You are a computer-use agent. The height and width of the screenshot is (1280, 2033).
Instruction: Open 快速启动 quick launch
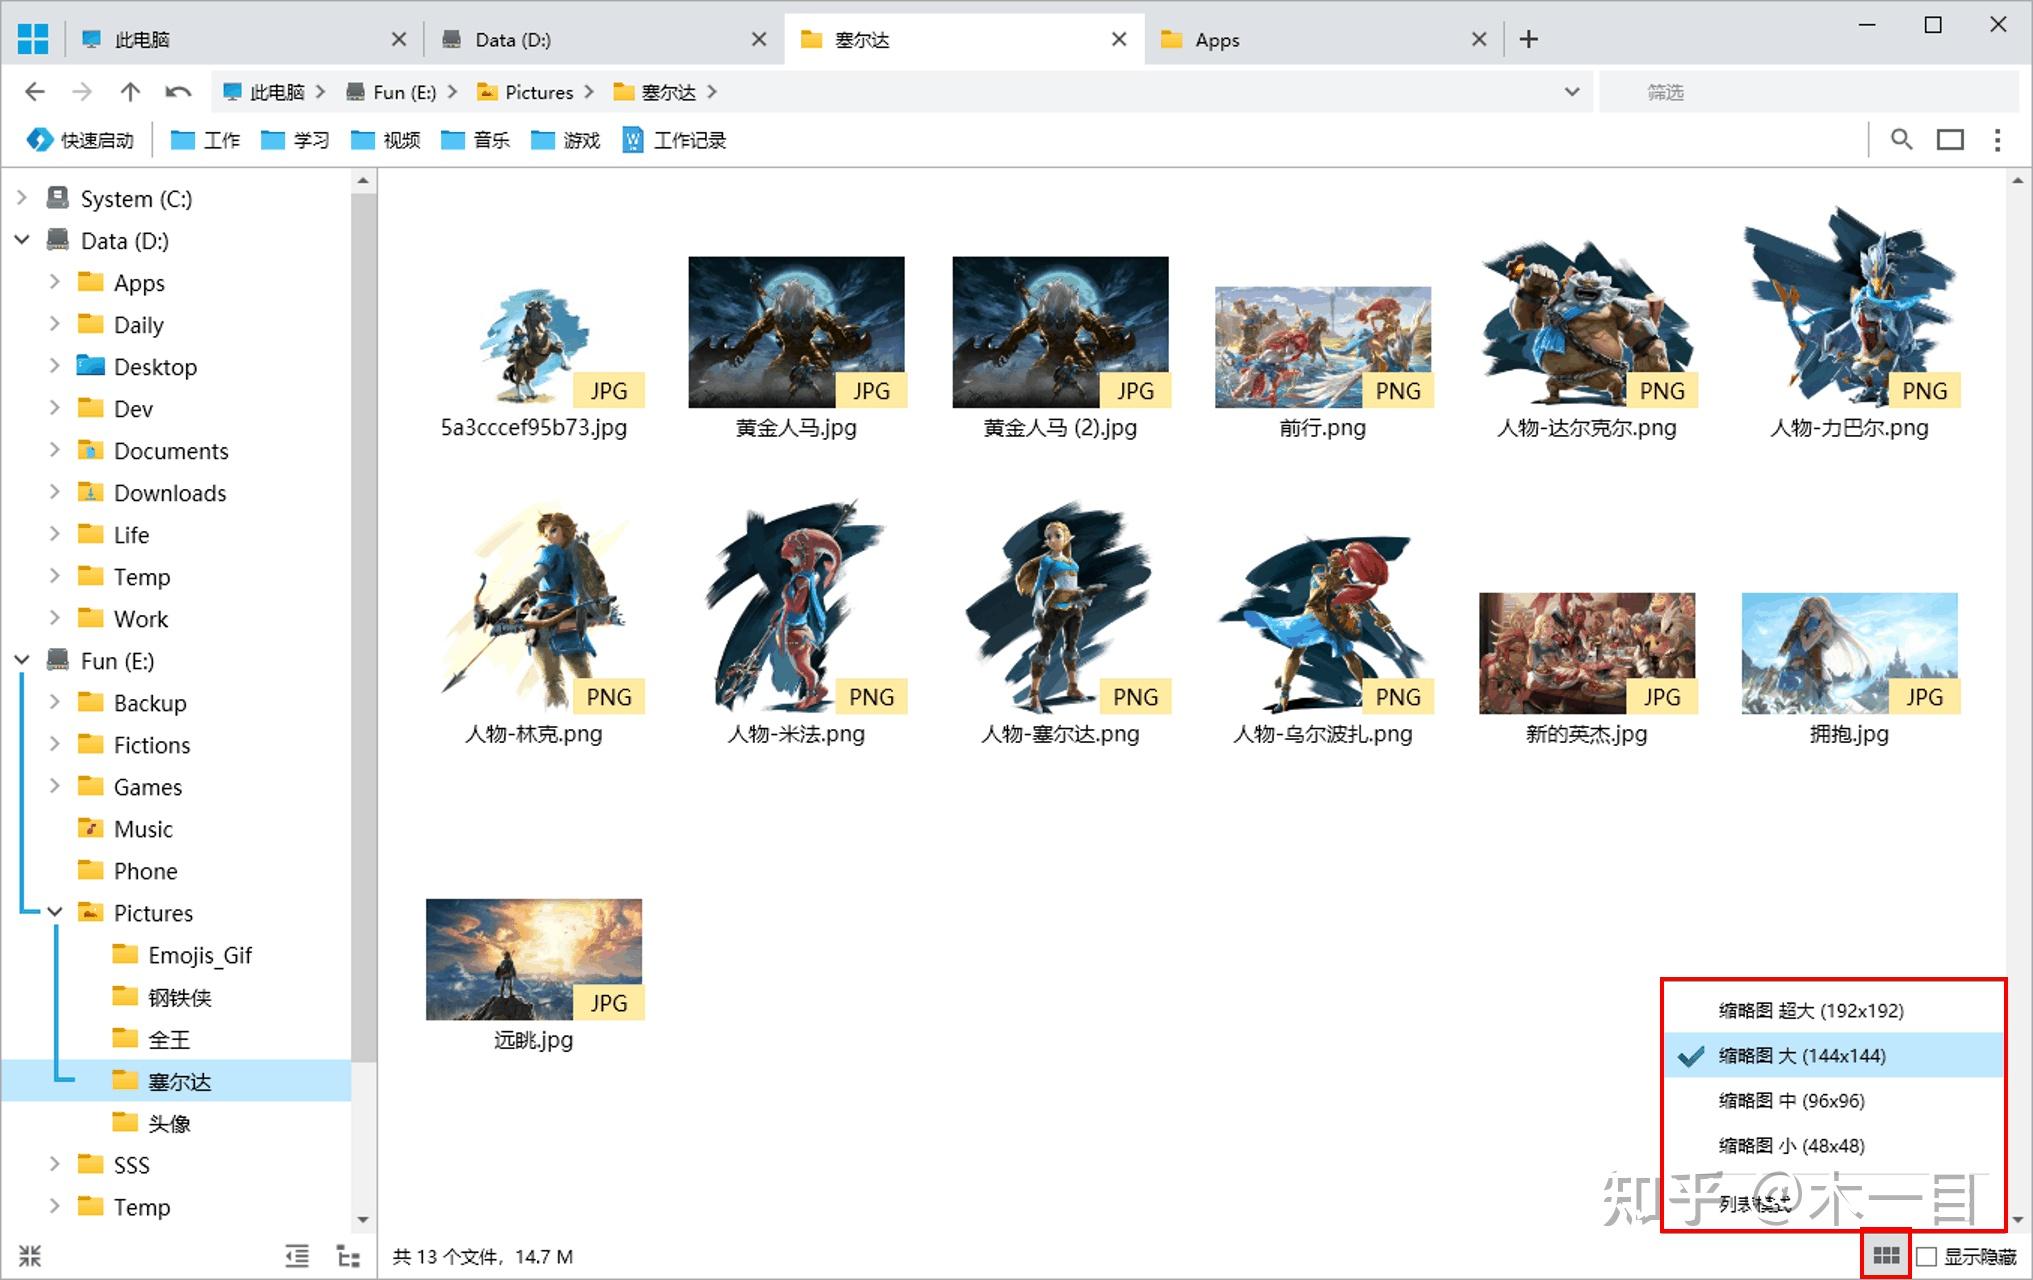80,140
